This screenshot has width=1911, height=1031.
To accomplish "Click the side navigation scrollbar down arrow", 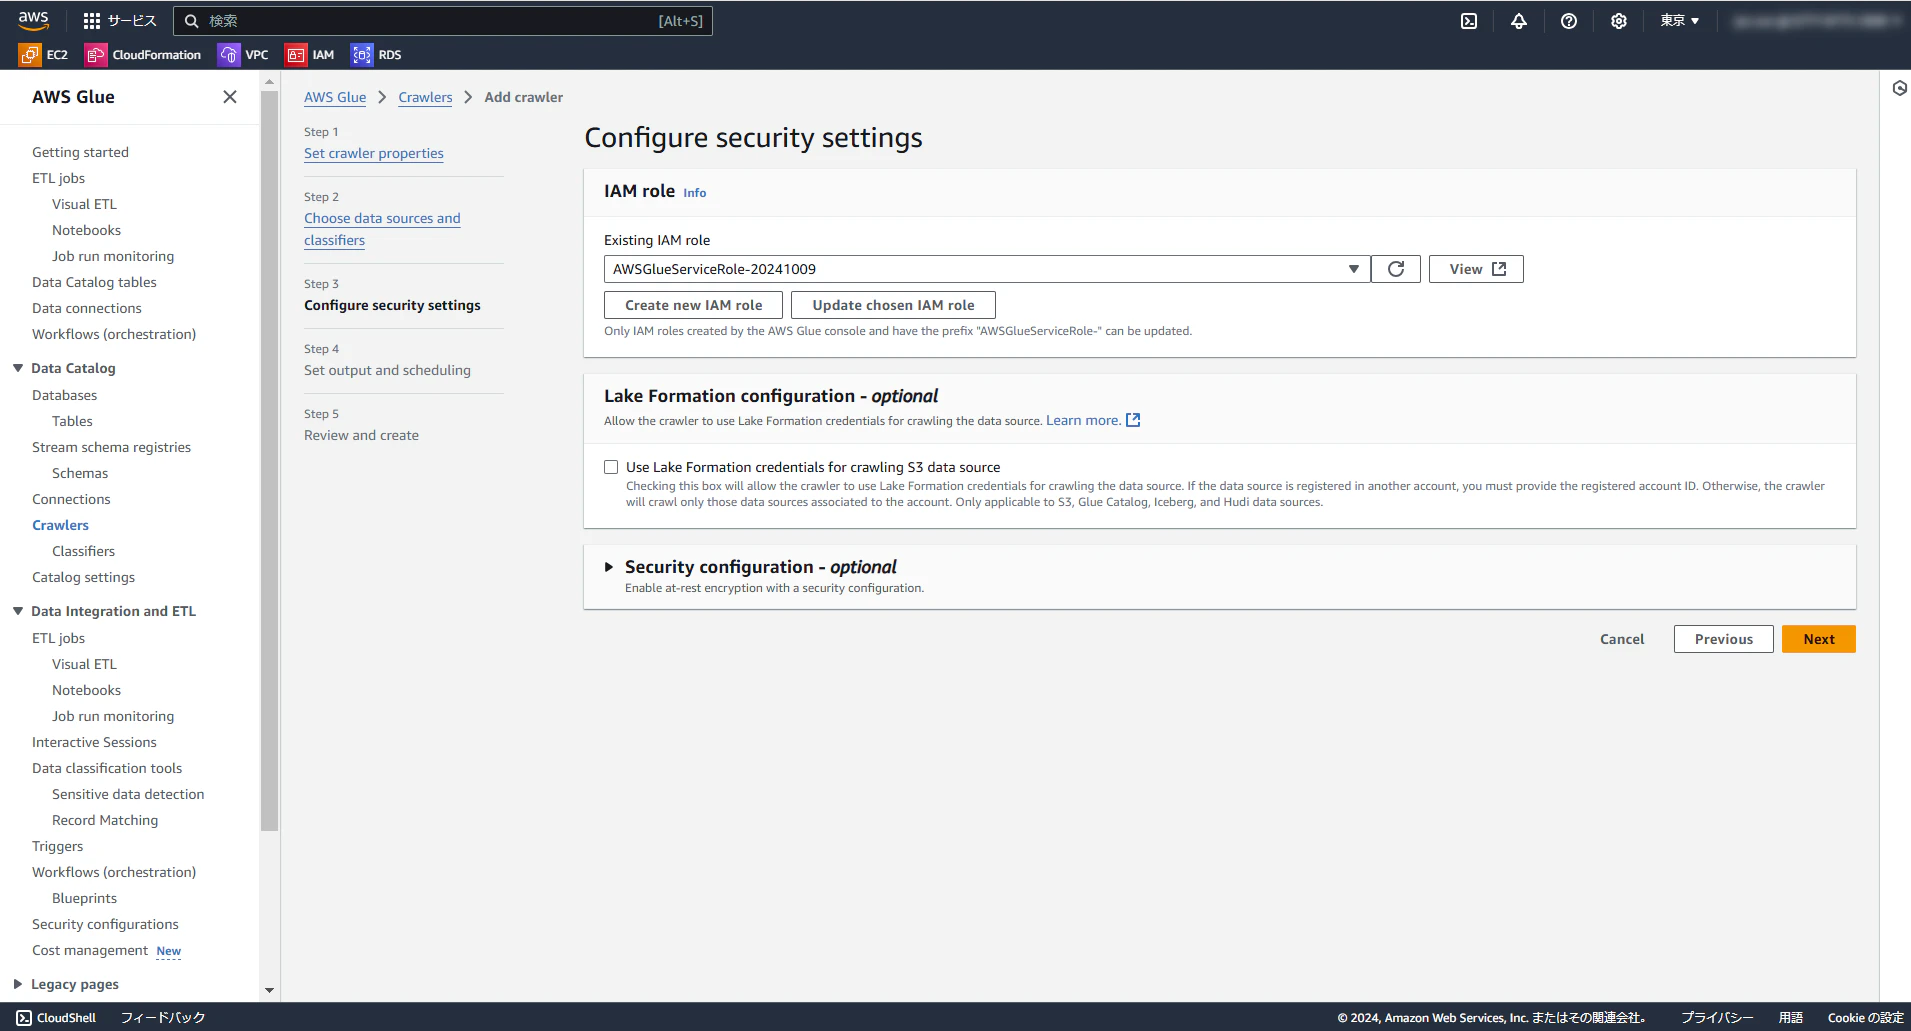I will [x=269, y=990].
